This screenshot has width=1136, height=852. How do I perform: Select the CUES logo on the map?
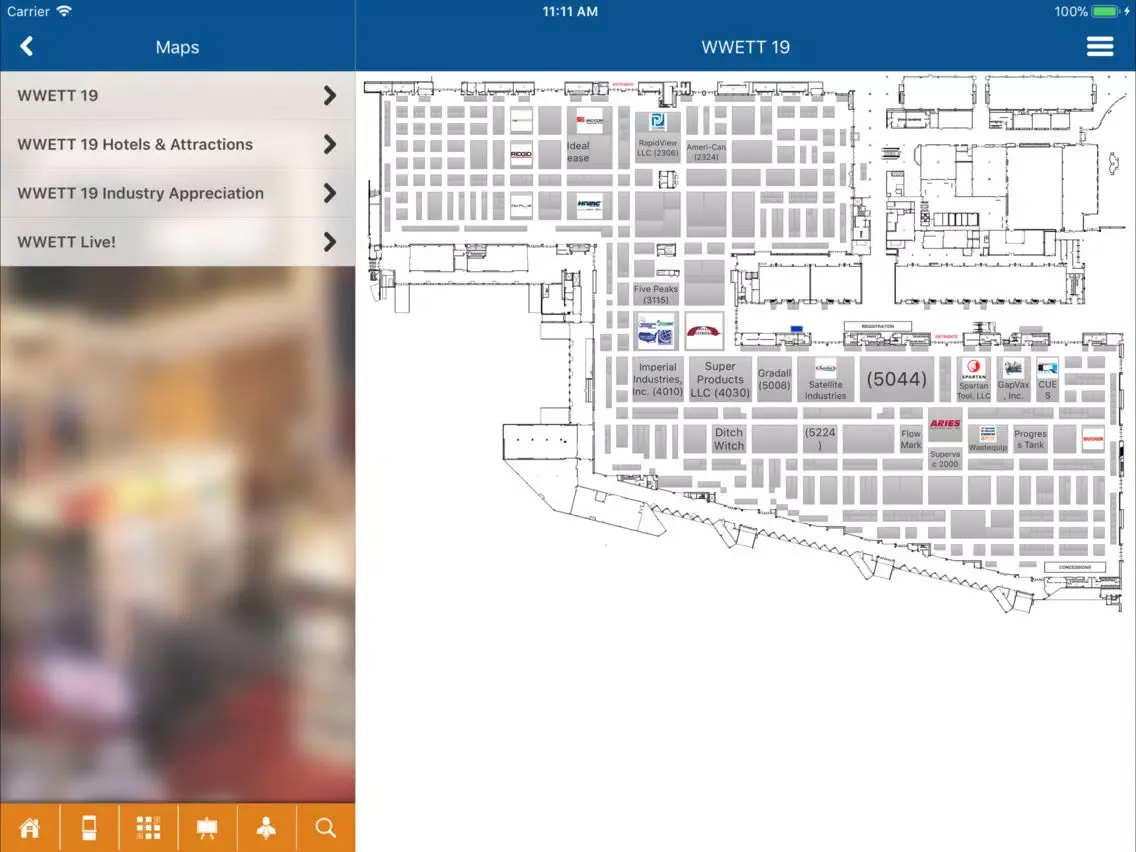coord(1047,368)
